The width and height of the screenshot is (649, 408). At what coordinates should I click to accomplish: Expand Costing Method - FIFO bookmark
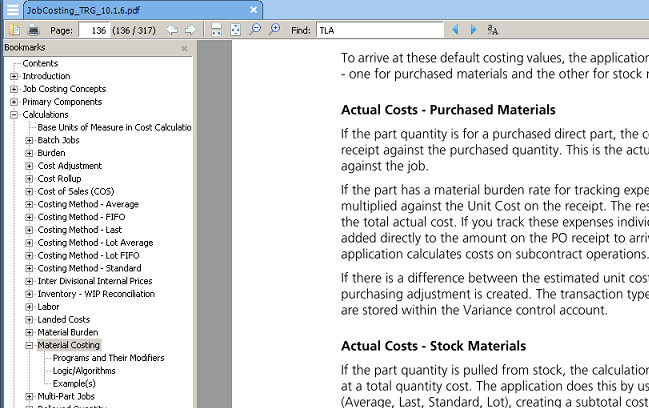(x=29, y=217)
